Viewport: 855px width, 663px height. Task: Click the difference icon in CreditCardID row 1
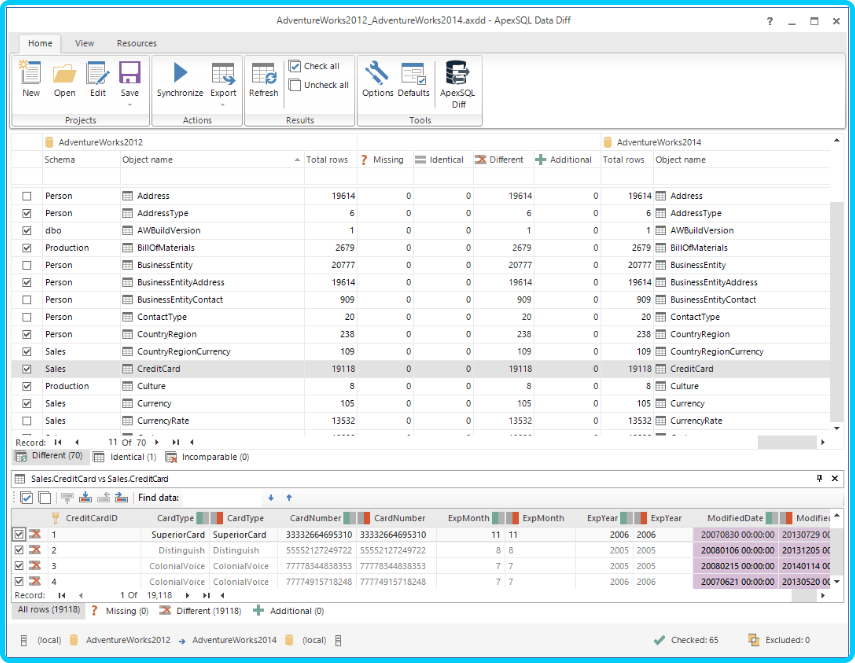click(35, 534)
